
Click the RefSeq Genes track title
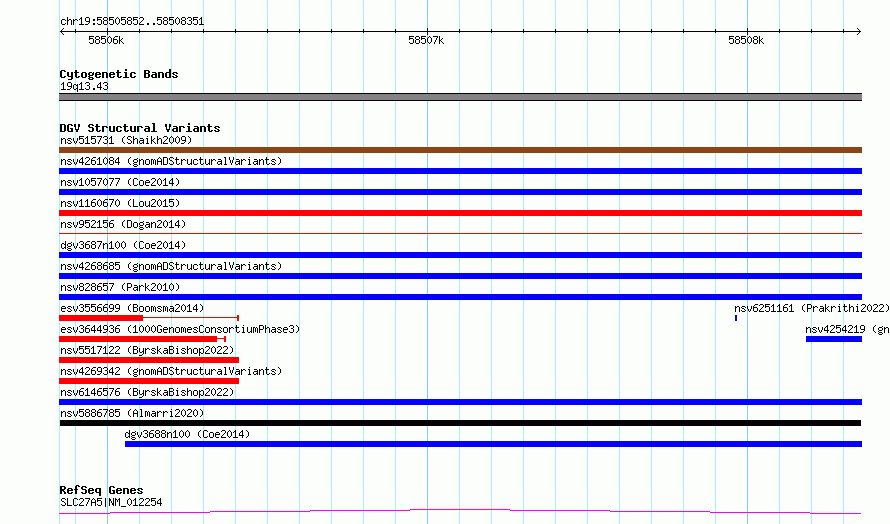(x=101, y=490)
